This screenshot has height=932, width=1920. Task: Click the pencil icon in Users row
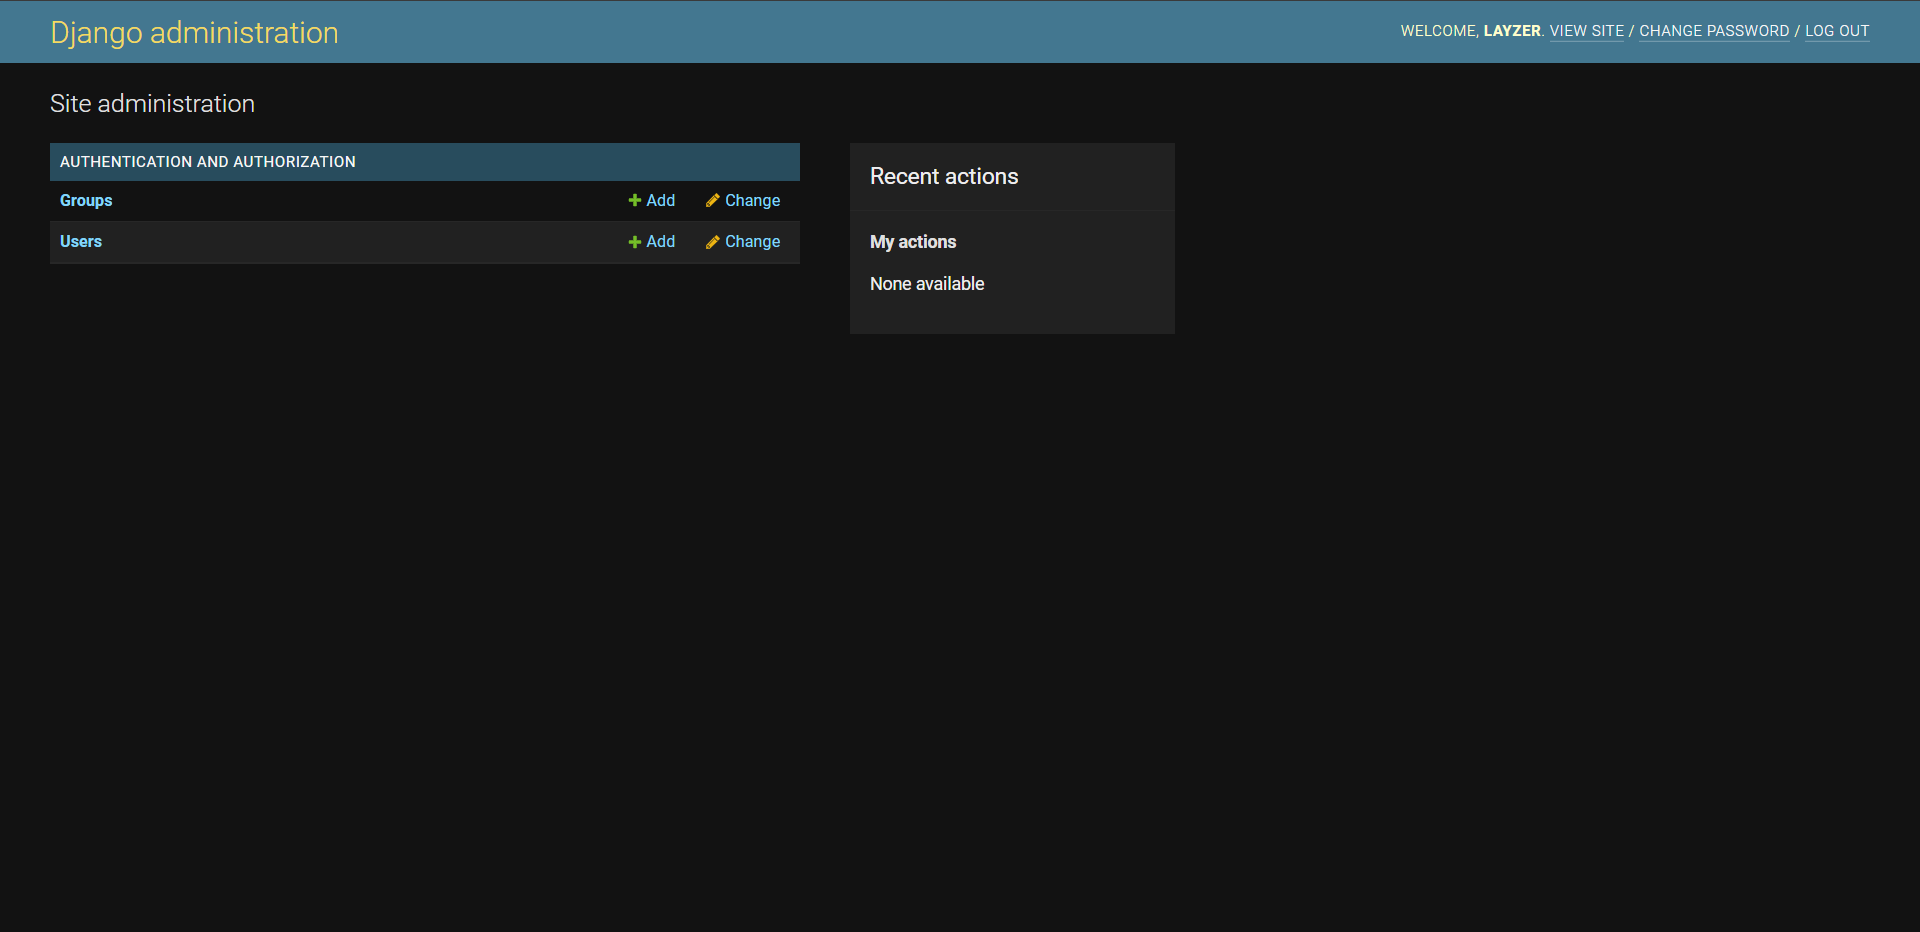pyautogui.click(x=712, y=242)
